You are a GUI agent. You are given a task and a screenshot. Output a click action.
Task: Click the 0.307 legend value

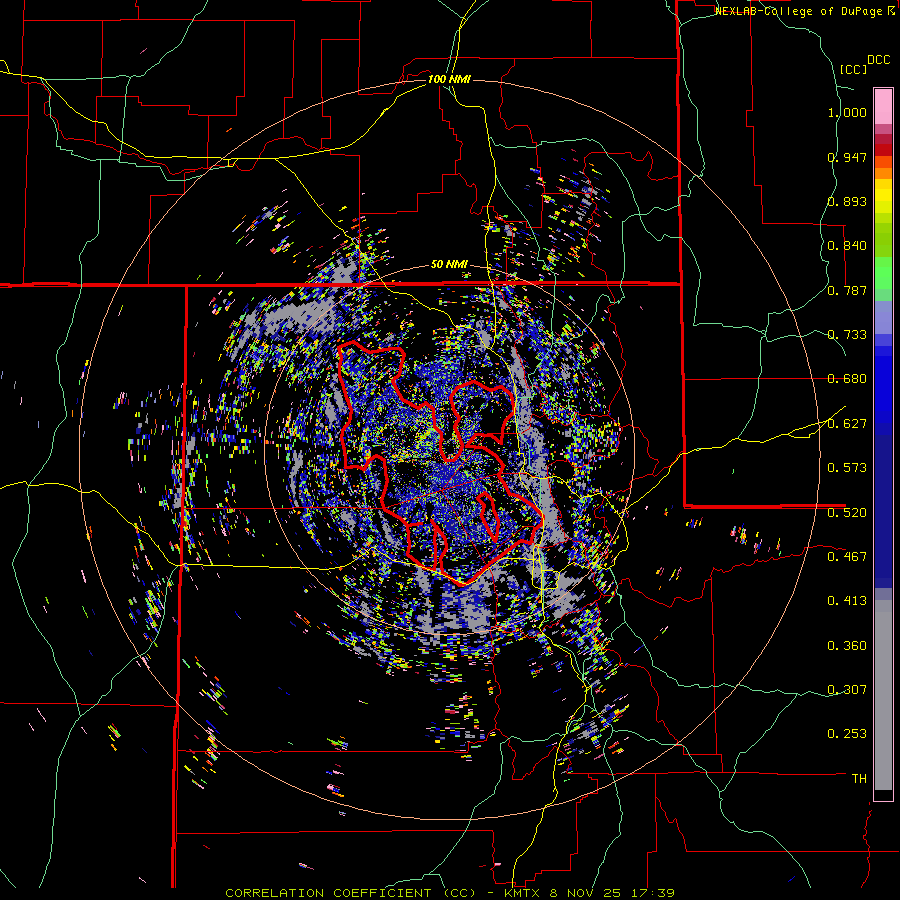coord(847,689)
